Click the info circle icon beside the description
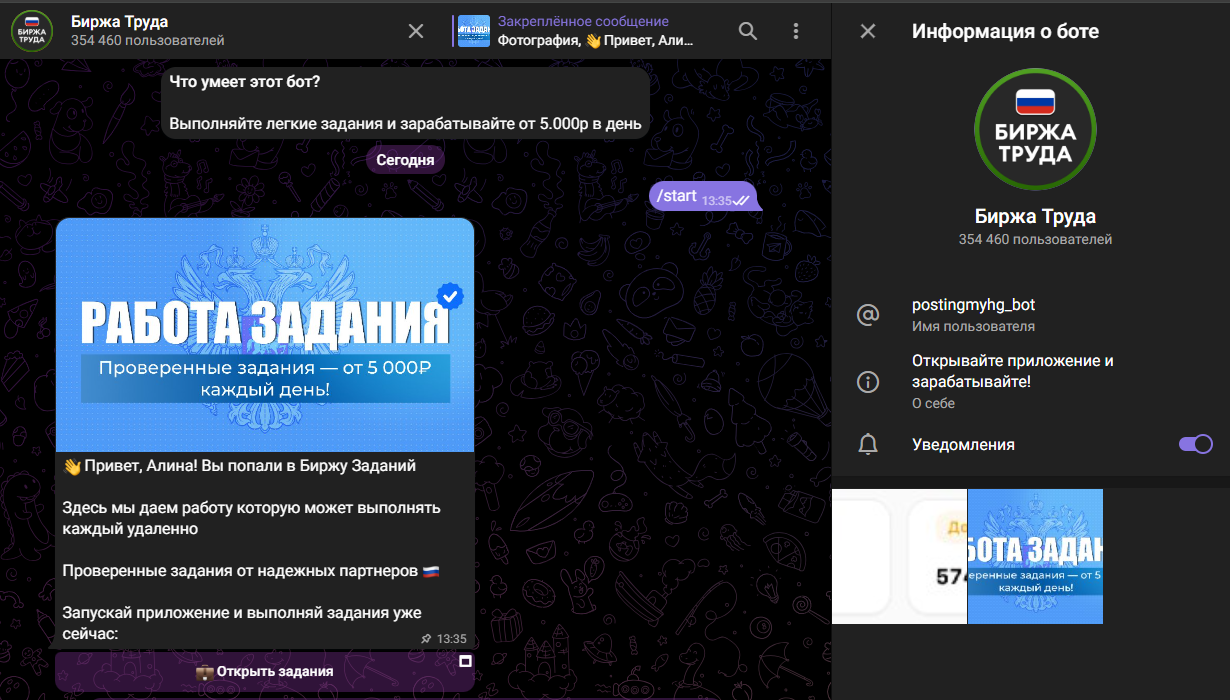1230x700 pixels. coord(868,381)
